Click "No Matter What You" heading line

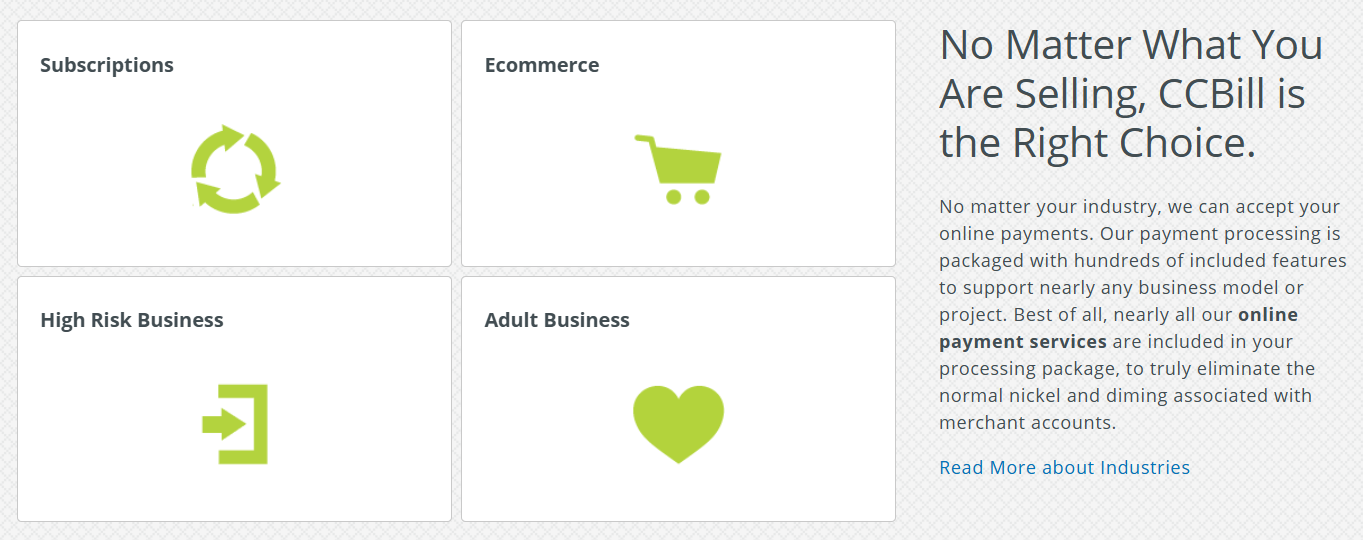pos(1131,45)
